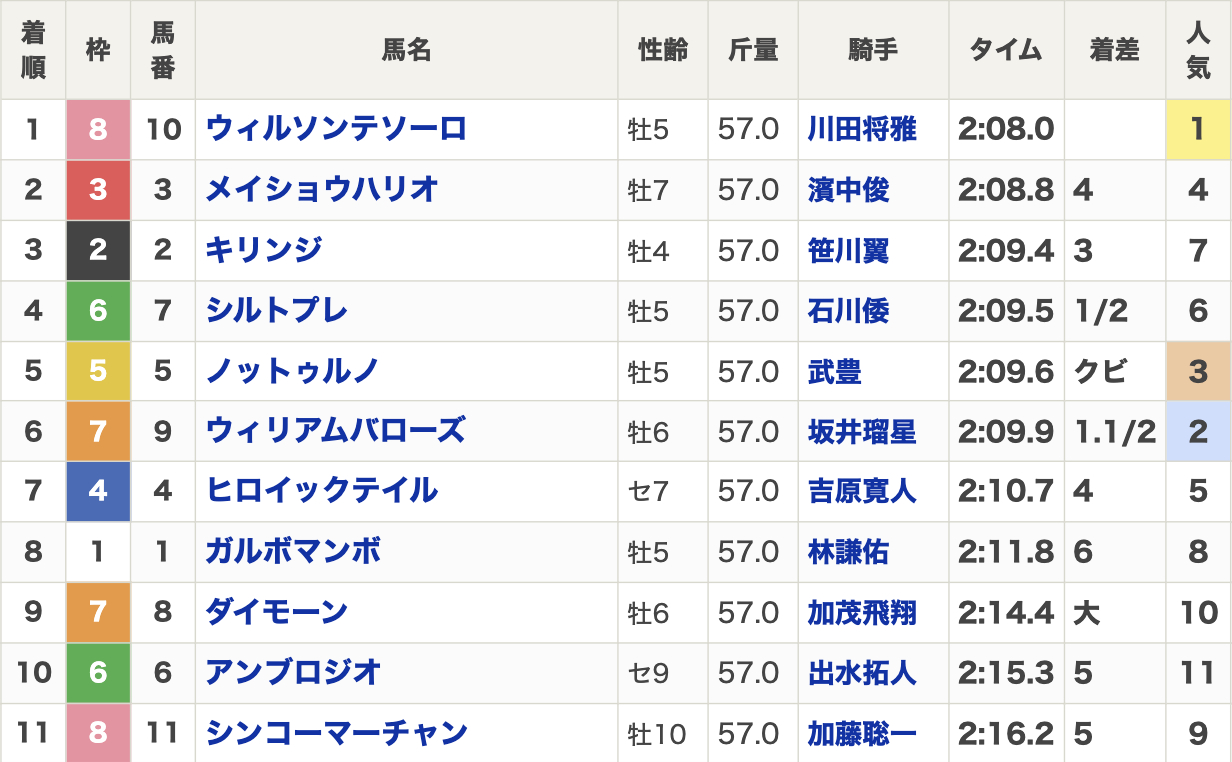1232x762 pixels.
Task: Click the タイム column header
Action: coord(1006,50)
